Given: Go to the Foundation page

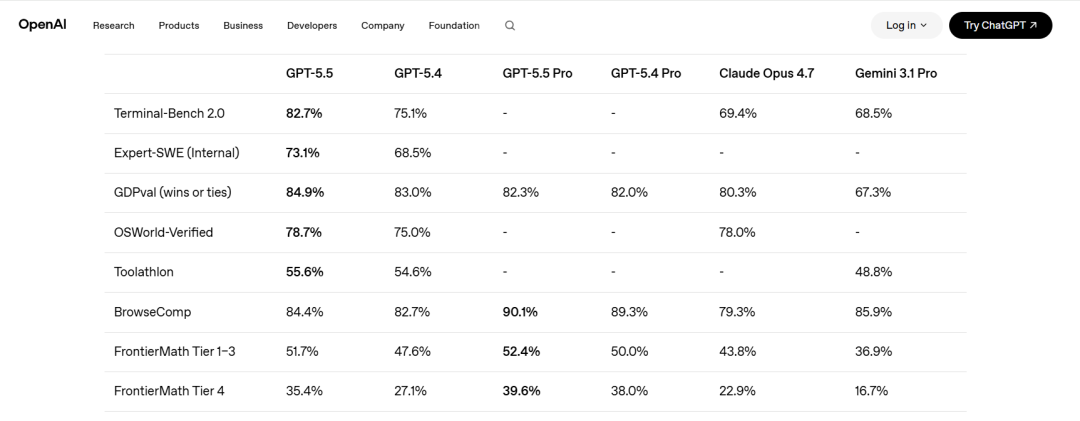Looking at the screenshot, I should (454, 26).
